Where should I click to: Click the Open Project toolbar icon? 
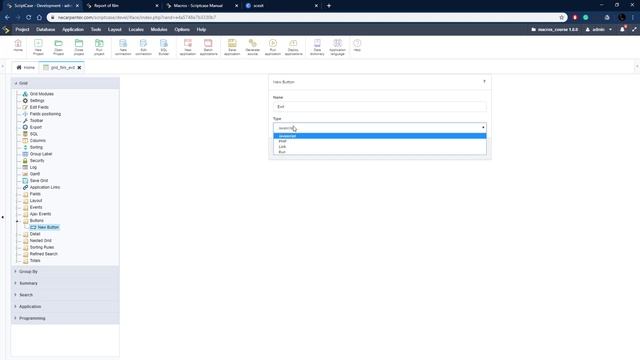pyautogui.click(x=58, y=47)
